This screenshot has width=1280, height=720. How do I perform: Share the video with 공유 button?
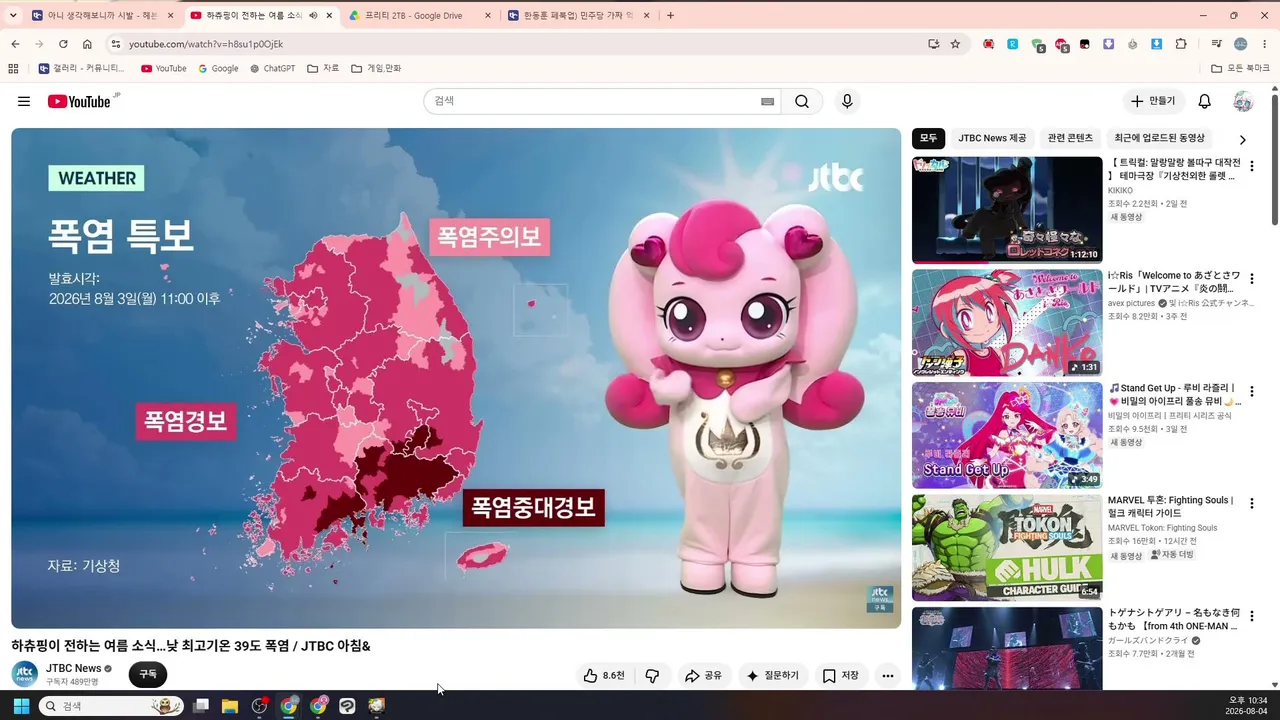point(703,676)
